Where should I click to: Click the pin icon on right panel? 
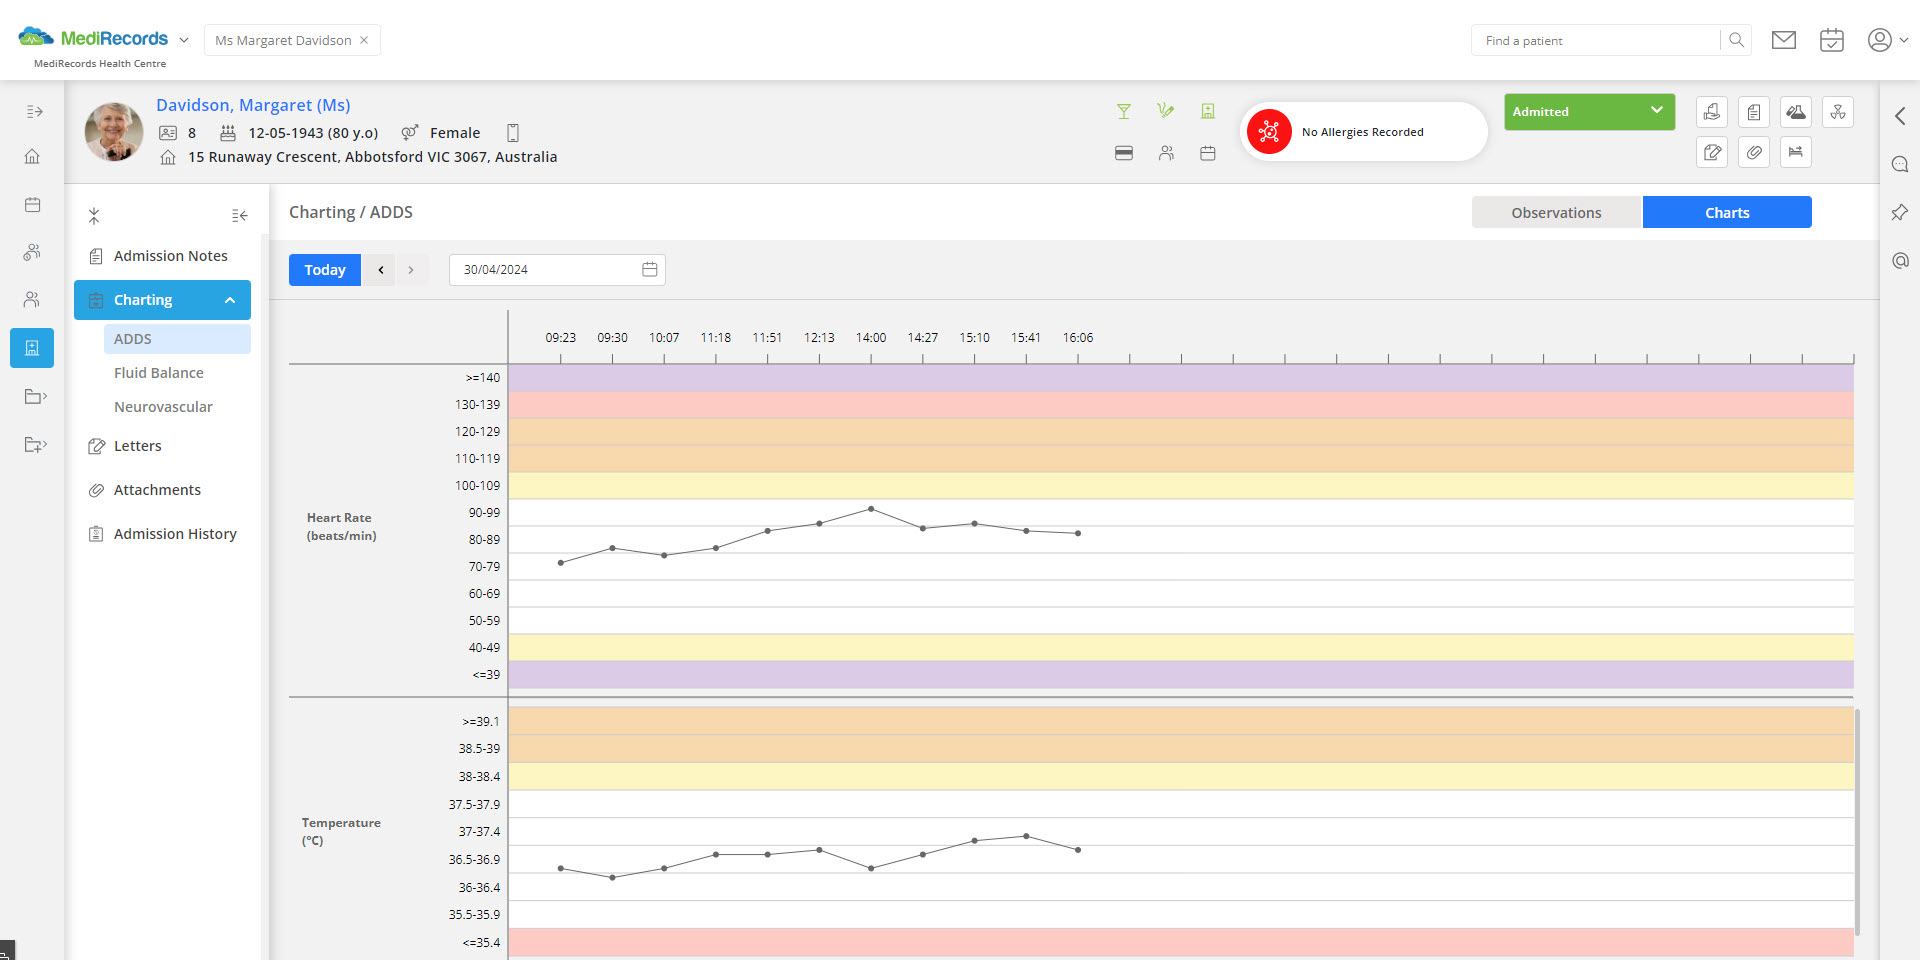click(x=1900, y=212)
